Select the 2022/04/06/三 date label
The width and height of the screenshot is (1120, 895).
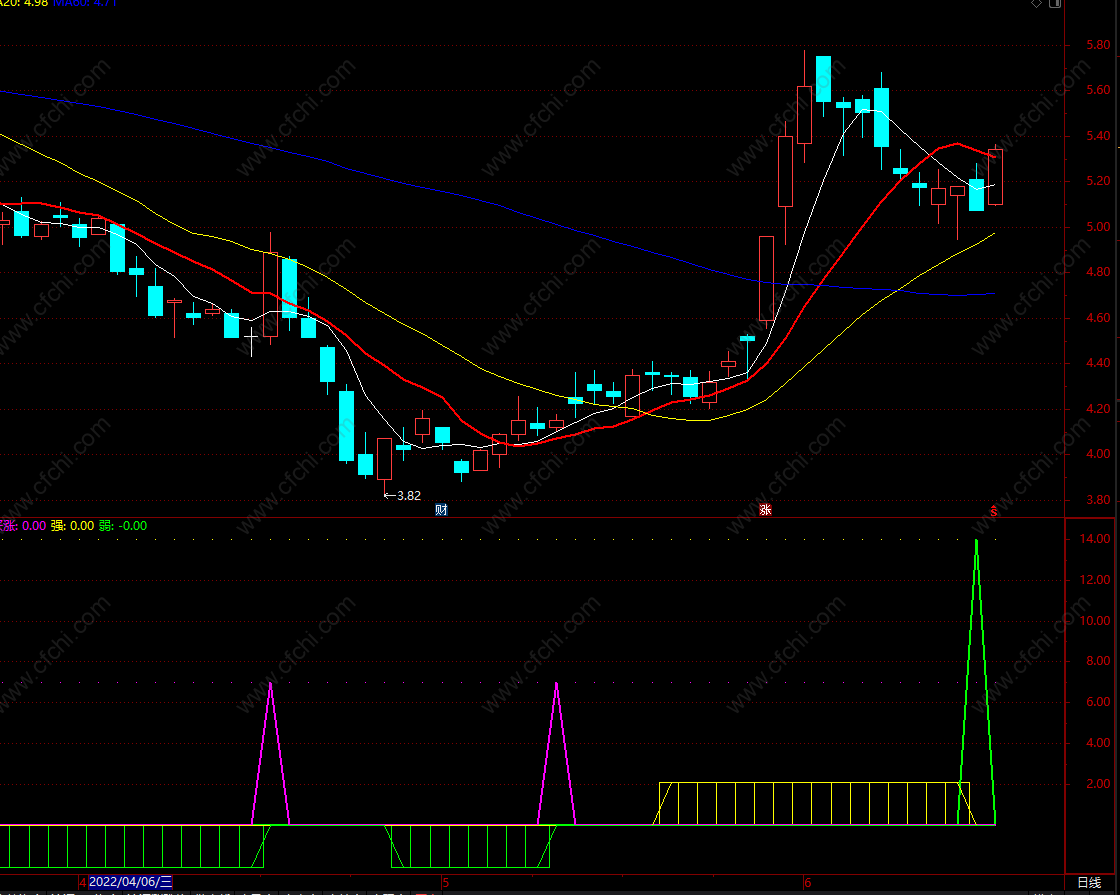coord(131,882)
